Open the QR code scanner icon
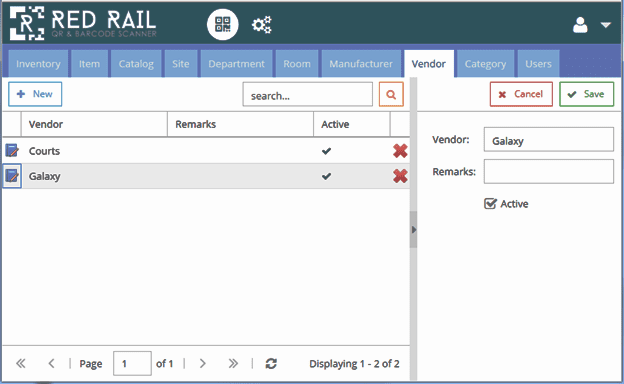The image size is (624, 384). pyautogui.click(x=222, y=25)
